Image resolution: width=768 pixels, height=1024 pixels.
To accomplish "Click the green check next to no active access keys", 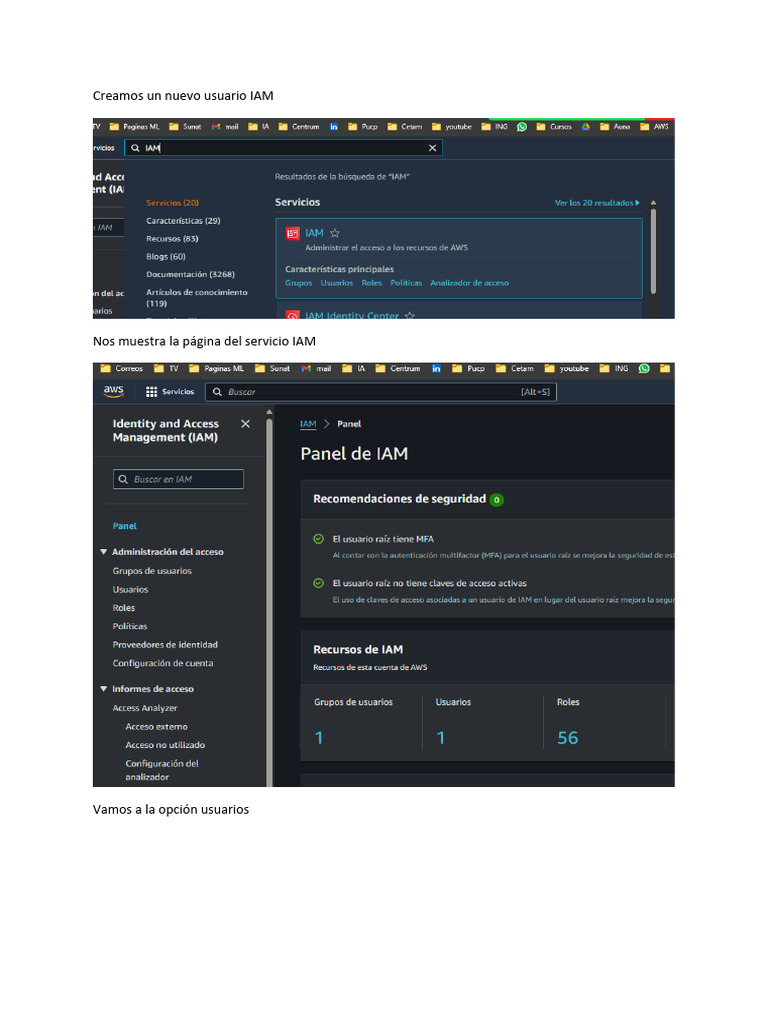I will tap(319, 583).
